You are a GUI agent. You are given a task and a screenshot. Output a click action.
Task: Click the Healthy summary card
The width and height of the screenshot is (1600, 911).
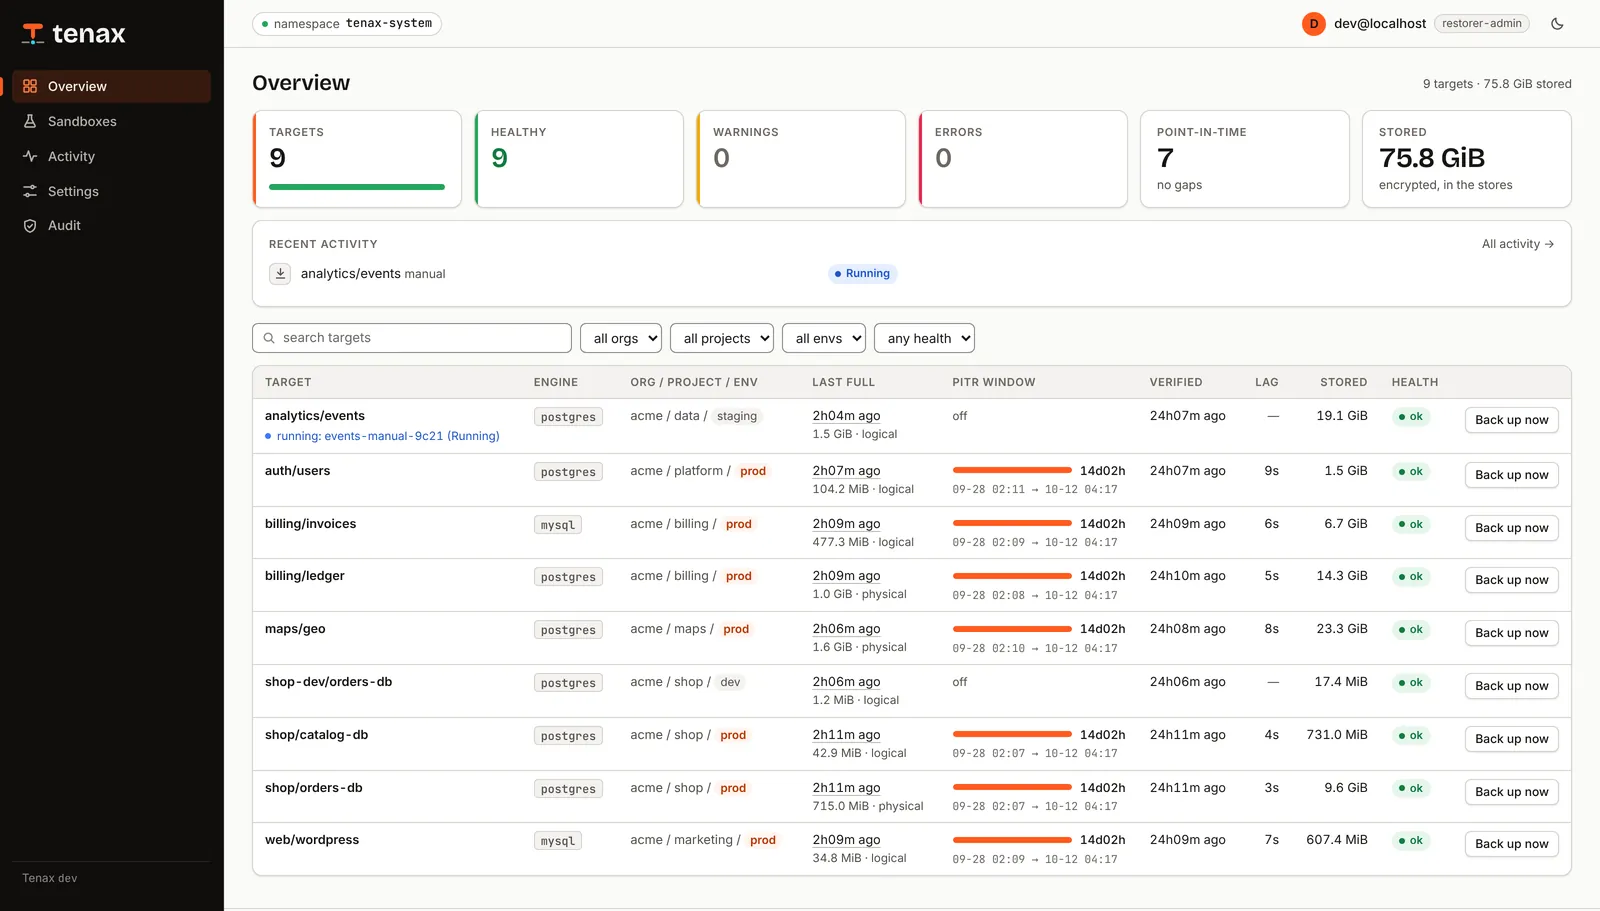pos(579,159)
